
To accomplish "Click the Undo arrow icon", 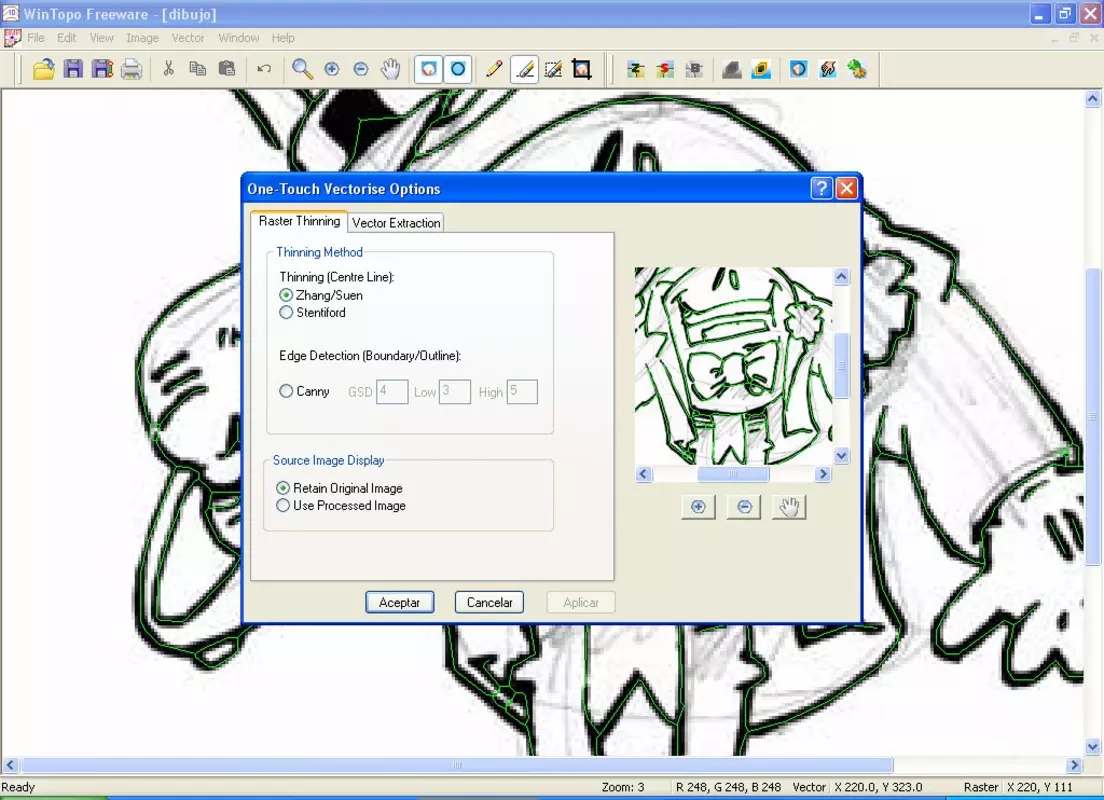I will (264, 69).
